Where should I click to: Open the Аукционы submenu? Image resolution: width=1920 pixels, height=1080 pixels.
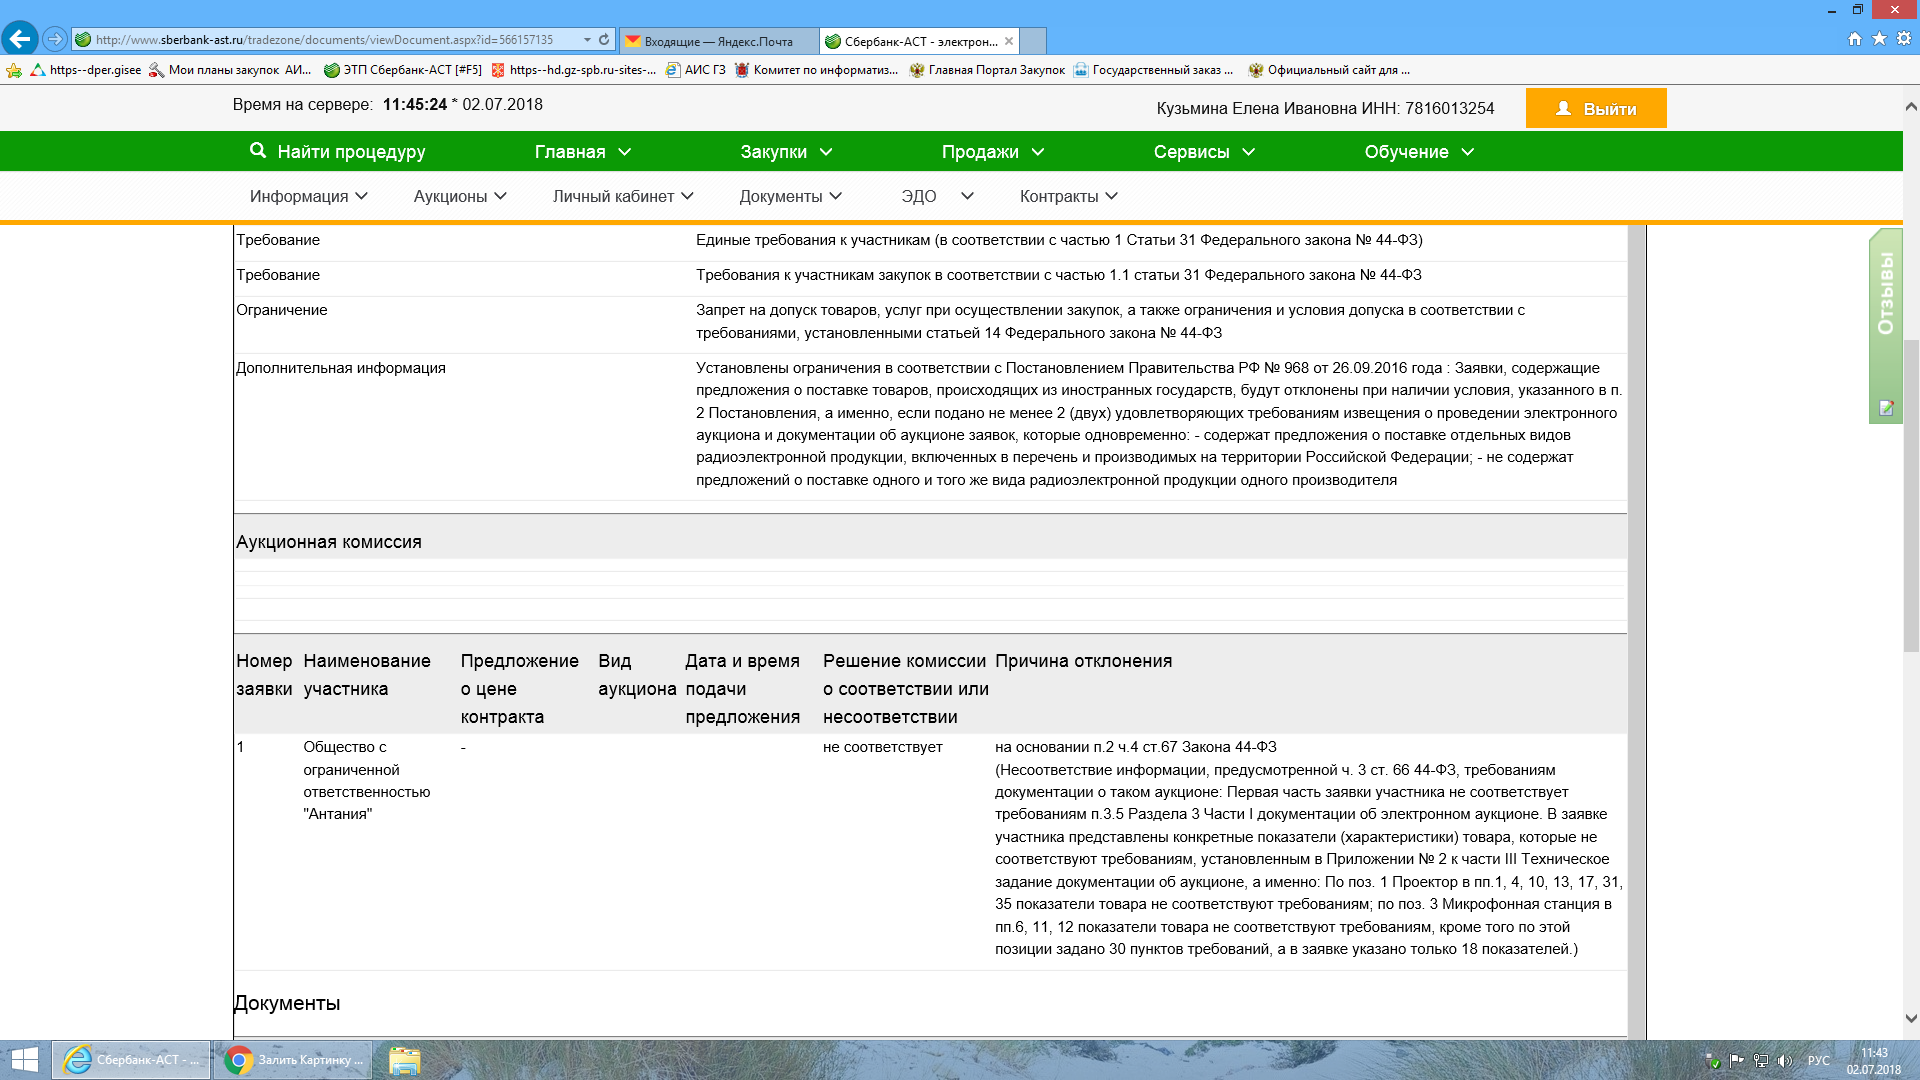(x=460, y=197)
